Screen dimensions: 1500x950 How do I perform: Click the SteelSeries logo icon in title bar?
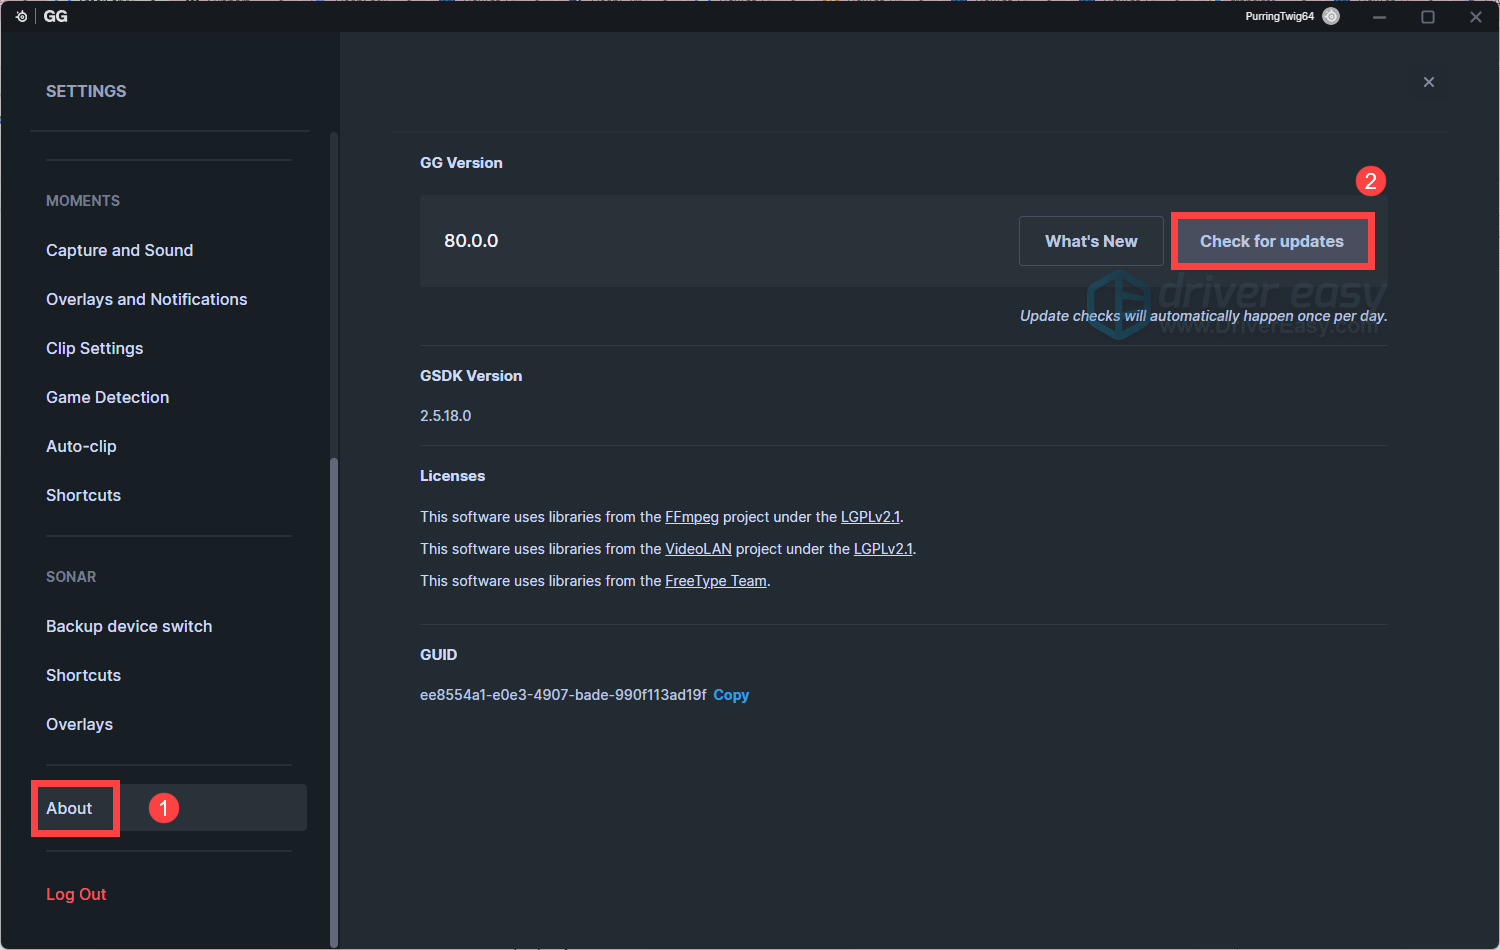(21, 16)
